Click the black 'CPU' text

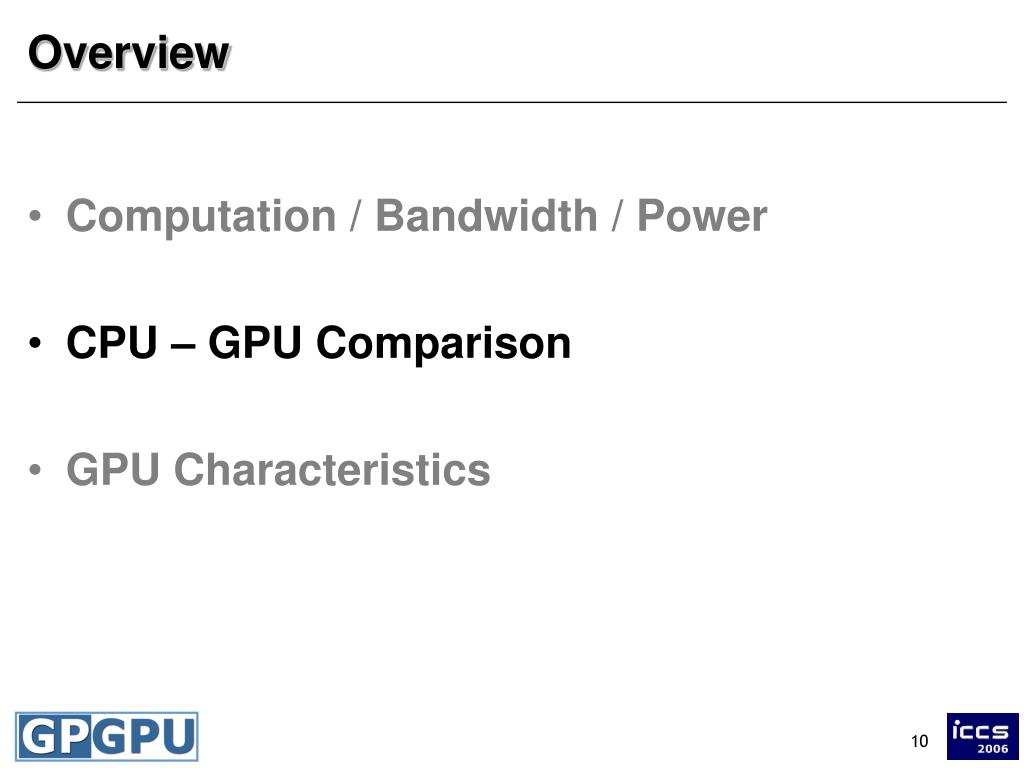tap(112, 342)
